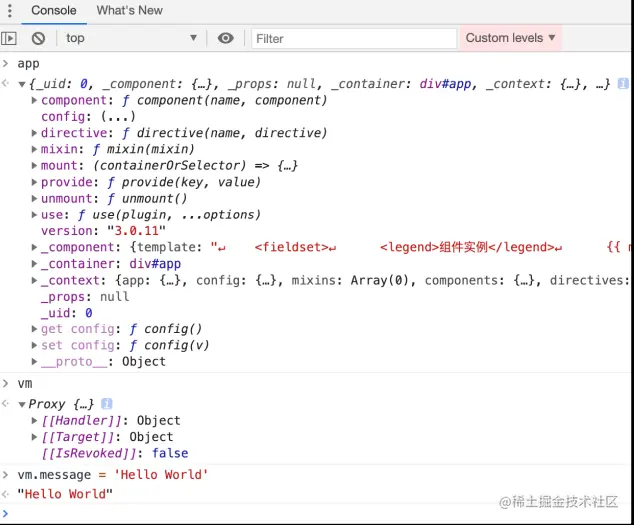This screenshot has width=634, height=525.
Task: Open the DevTools drawer three-dot menu
Action: [10, 11]
